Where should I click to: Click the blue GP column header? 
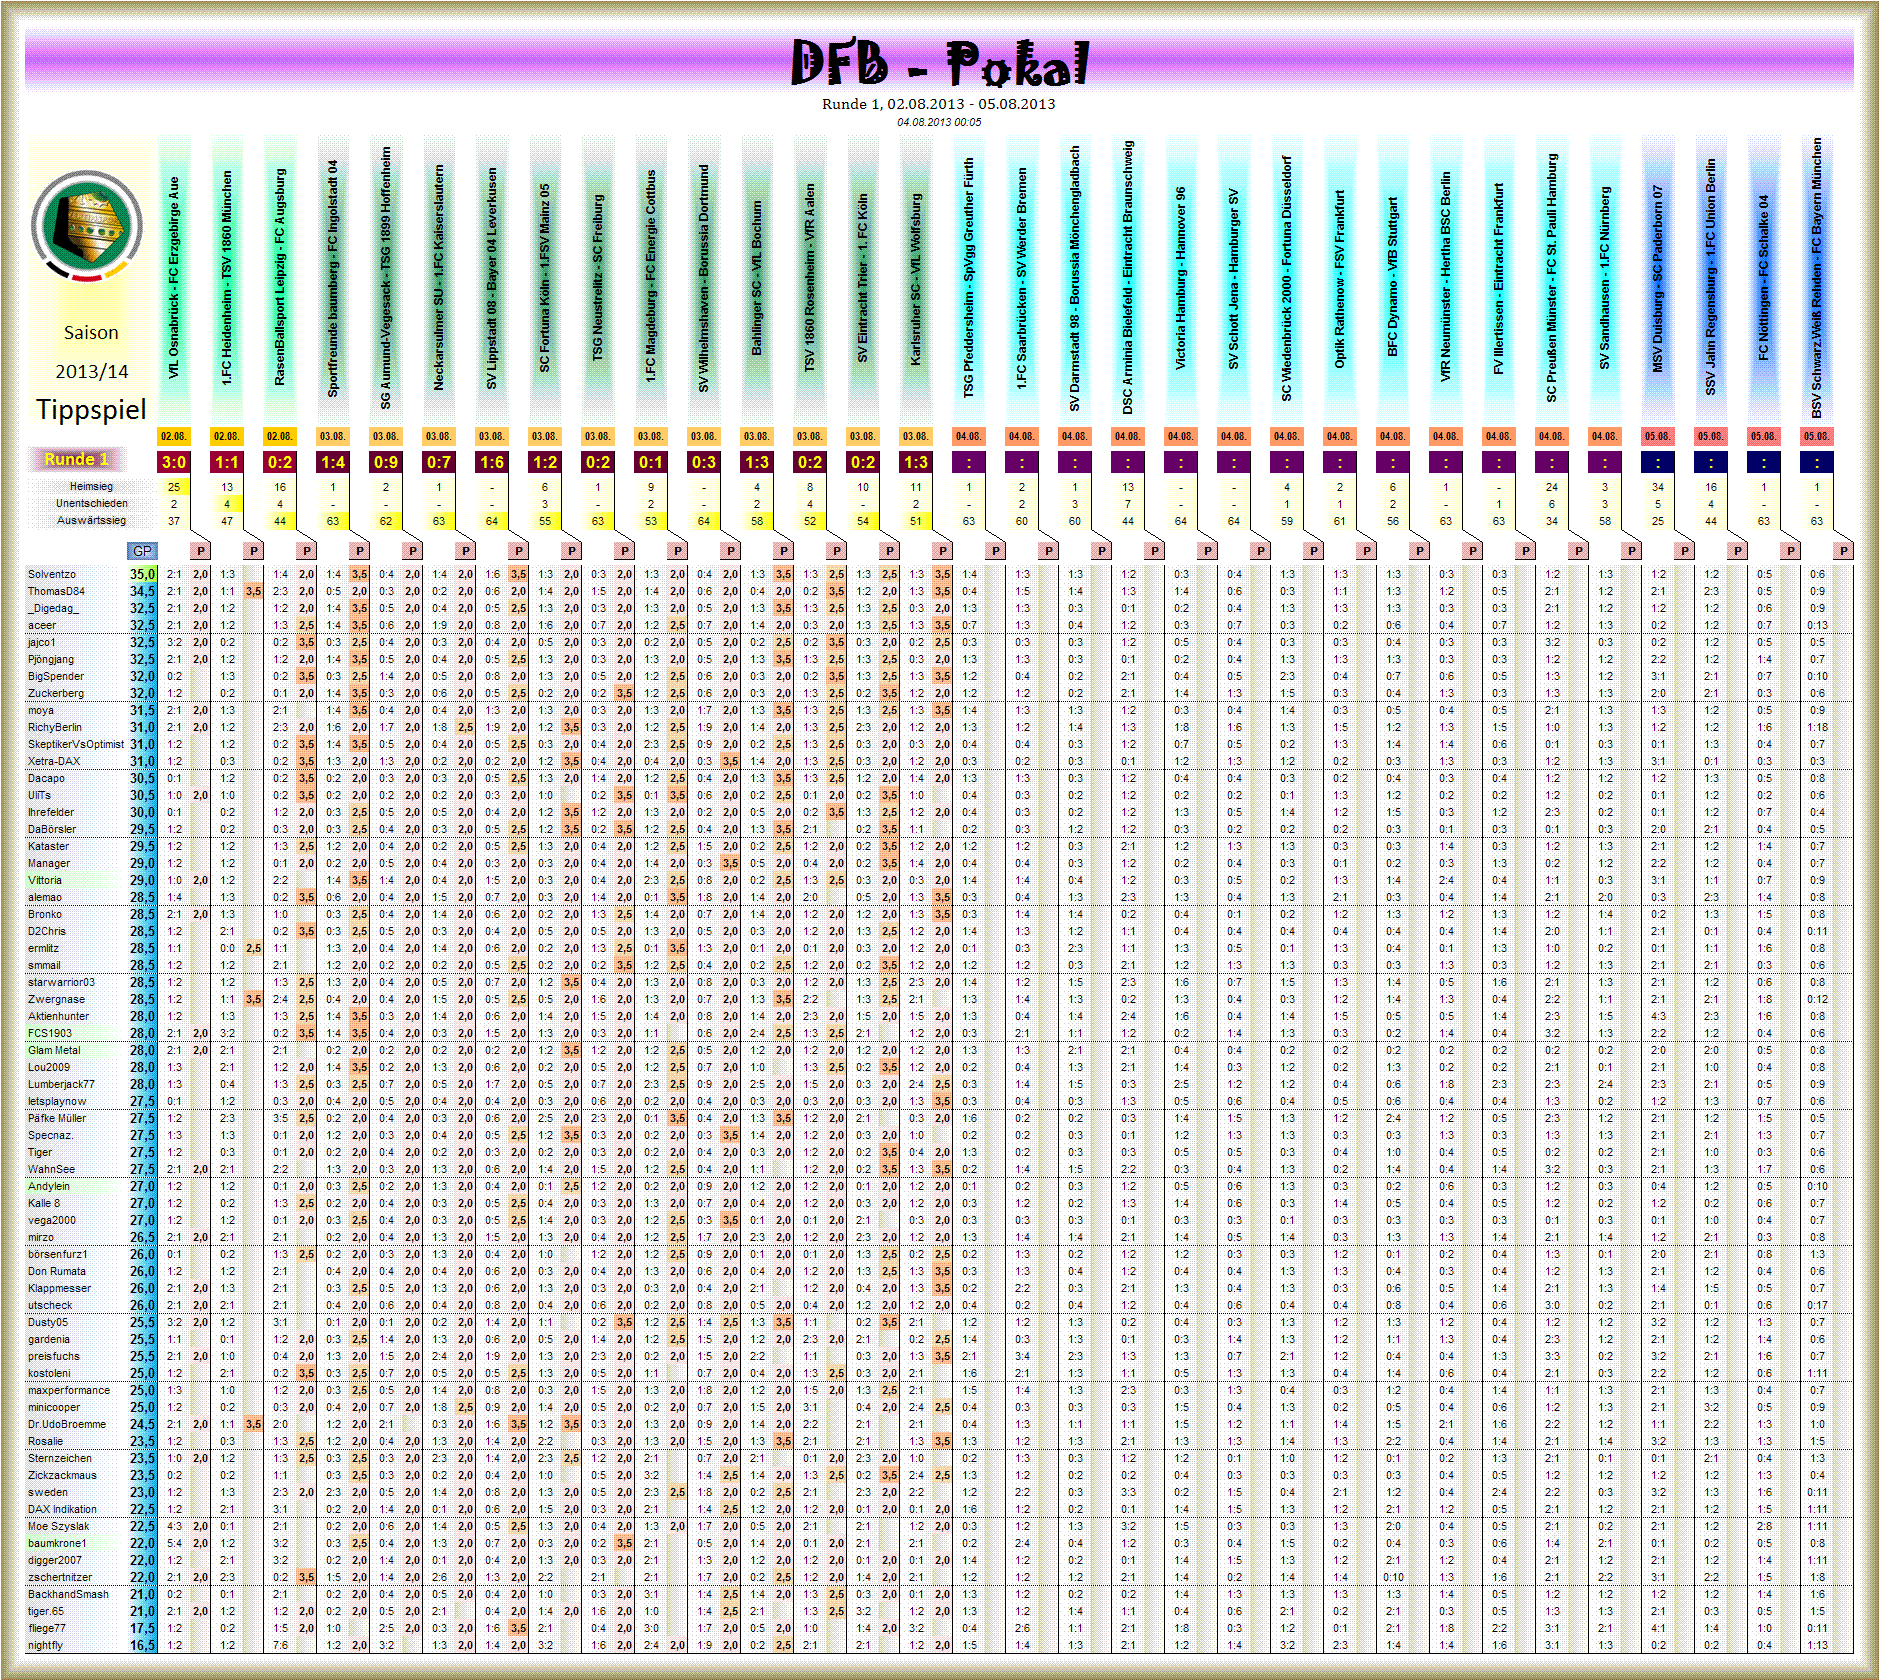click(142, 551)
